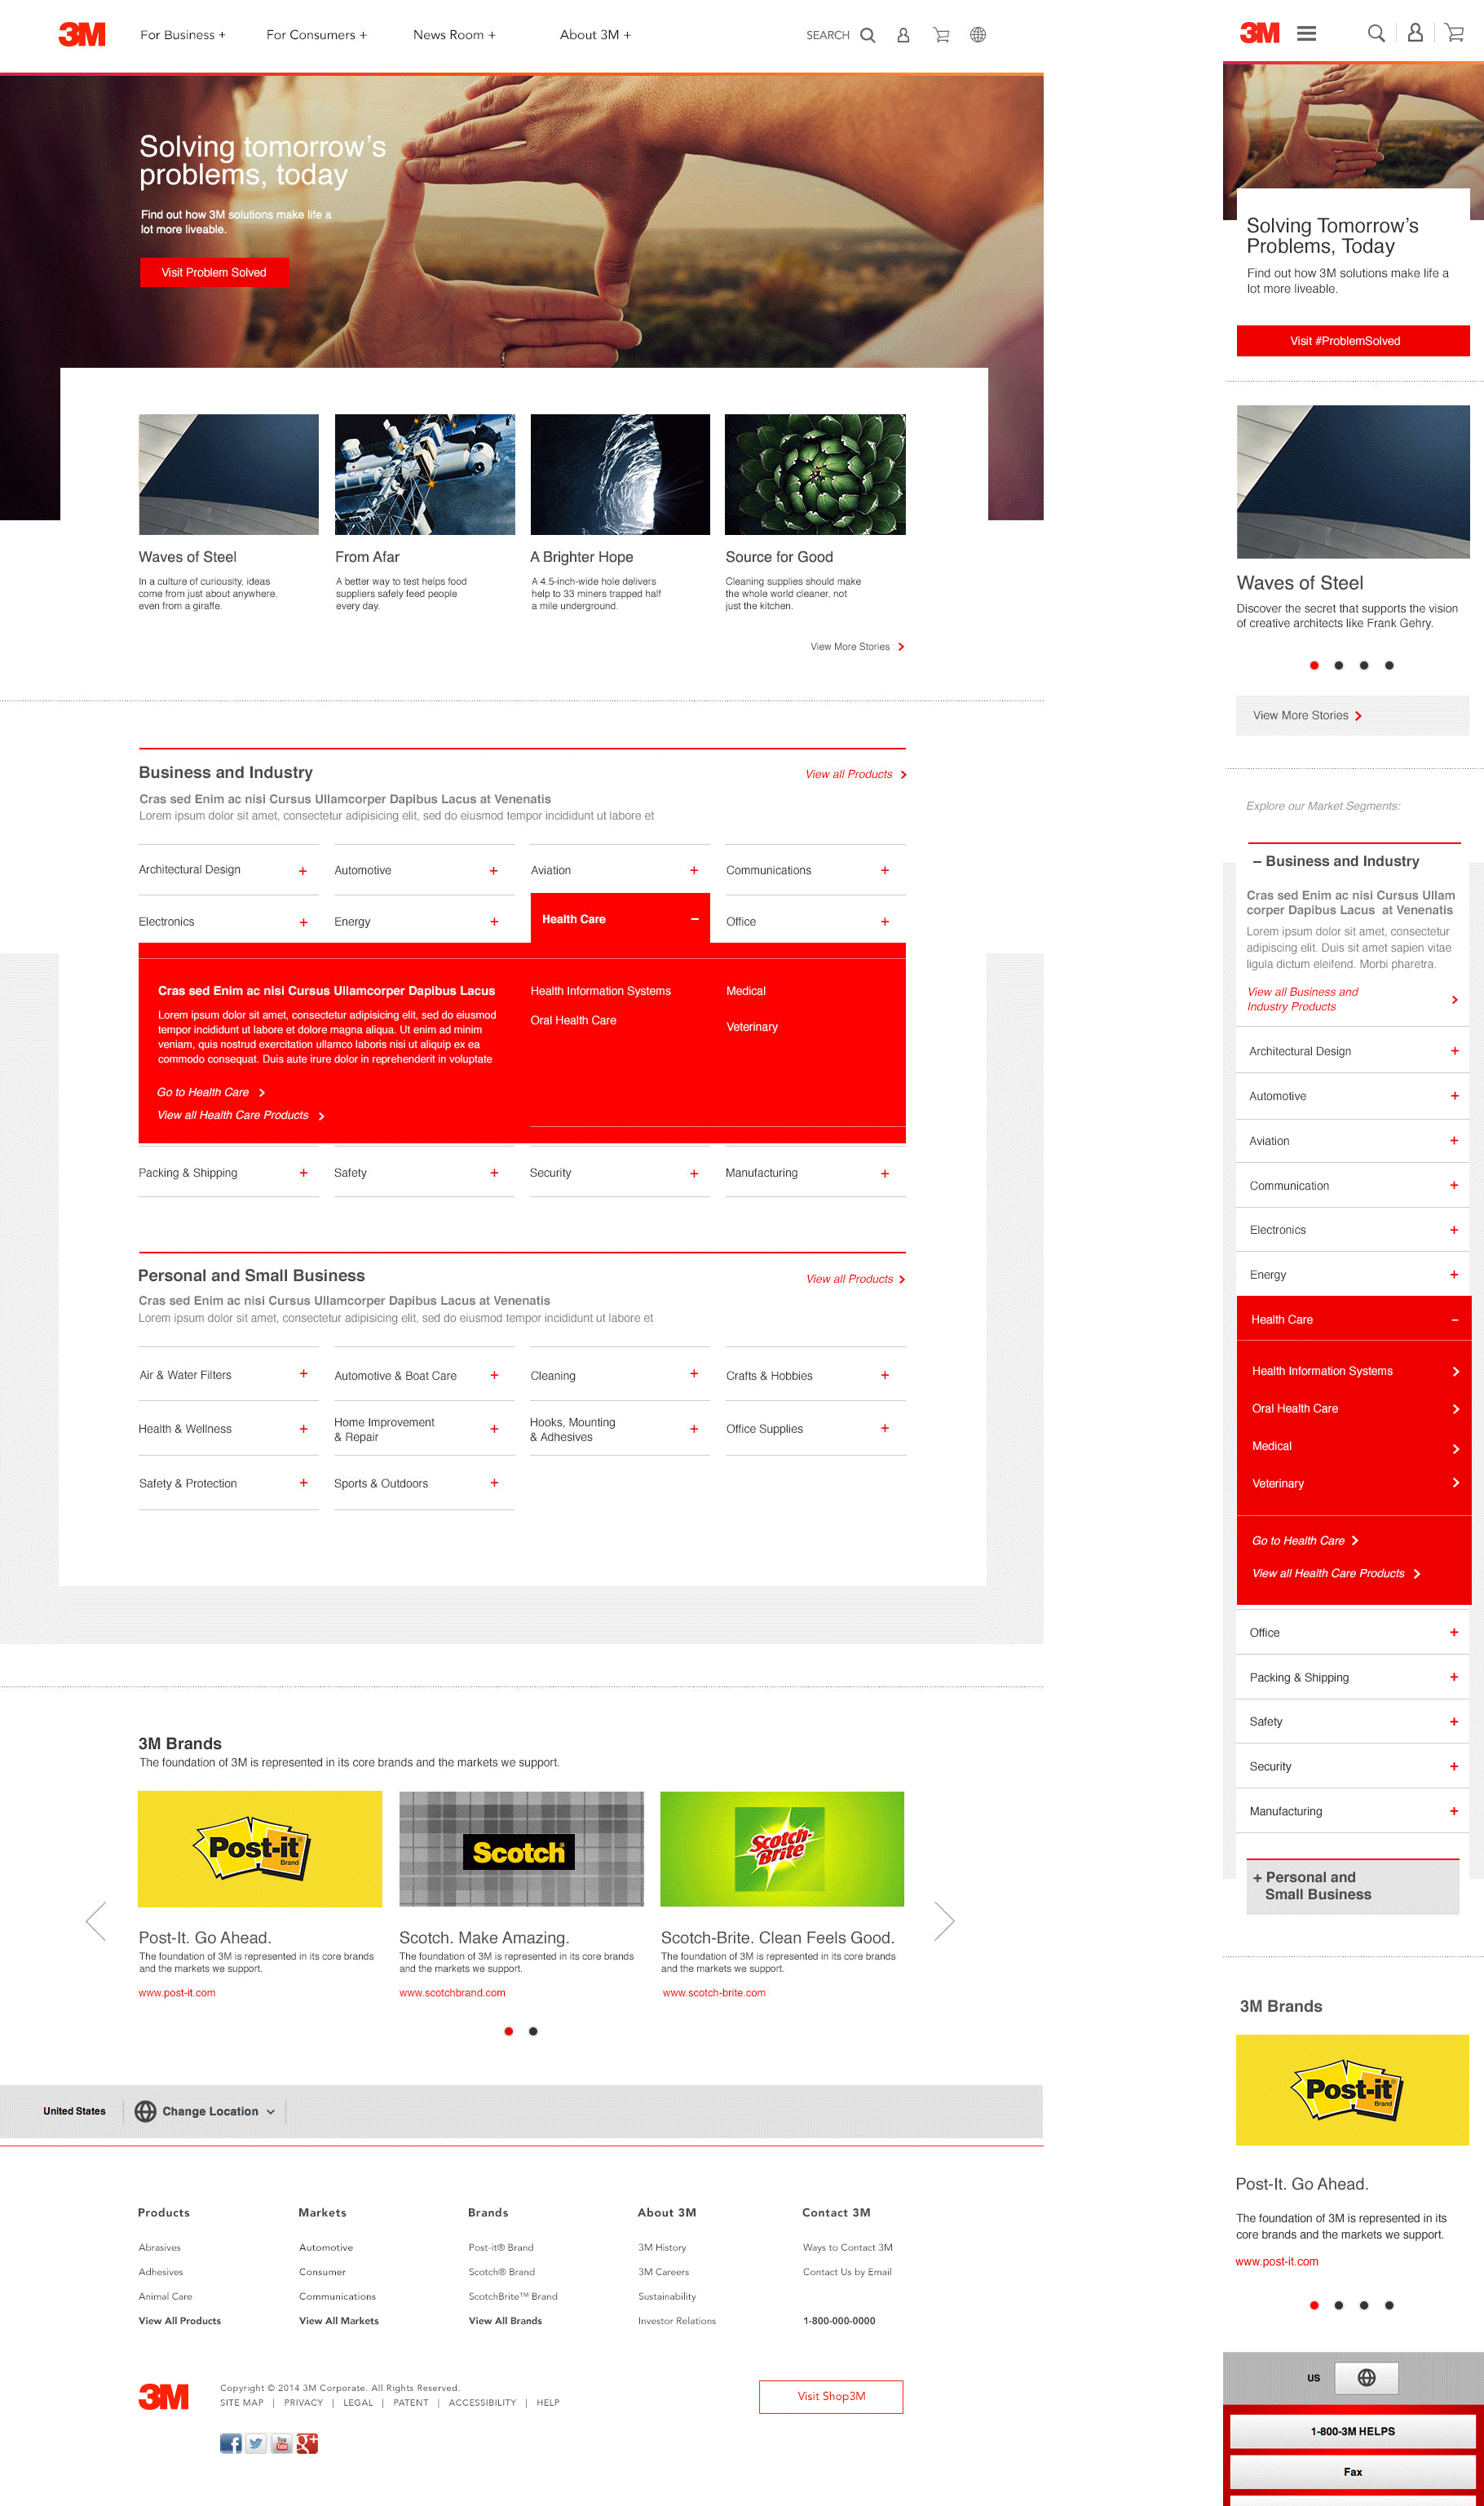Open From Afar story thumbnail
This screenshot has height=2506, width=1484.
pos(425,474)
